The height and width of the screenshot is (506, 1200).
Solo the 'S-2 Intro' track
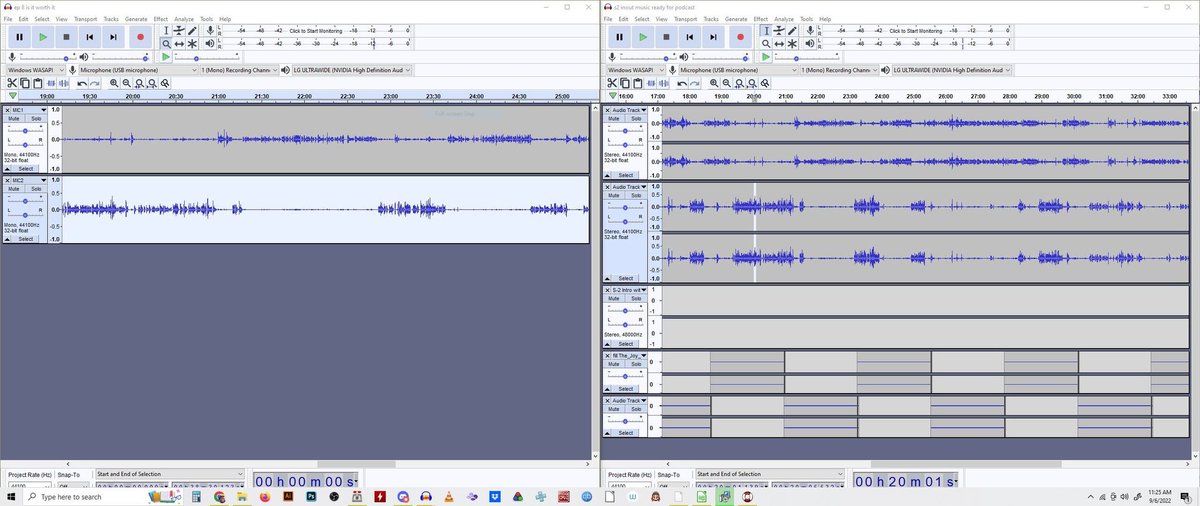coord(638,298)
